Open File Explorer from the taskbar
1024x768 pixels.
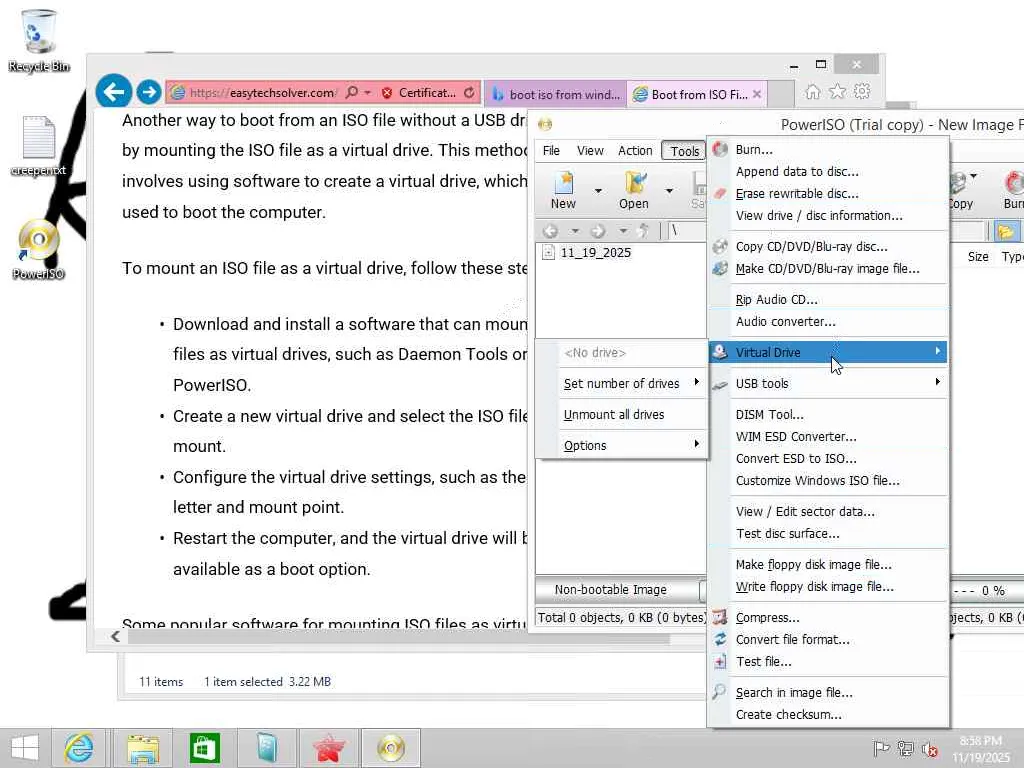pyautogui.click(x=142, y=748)
